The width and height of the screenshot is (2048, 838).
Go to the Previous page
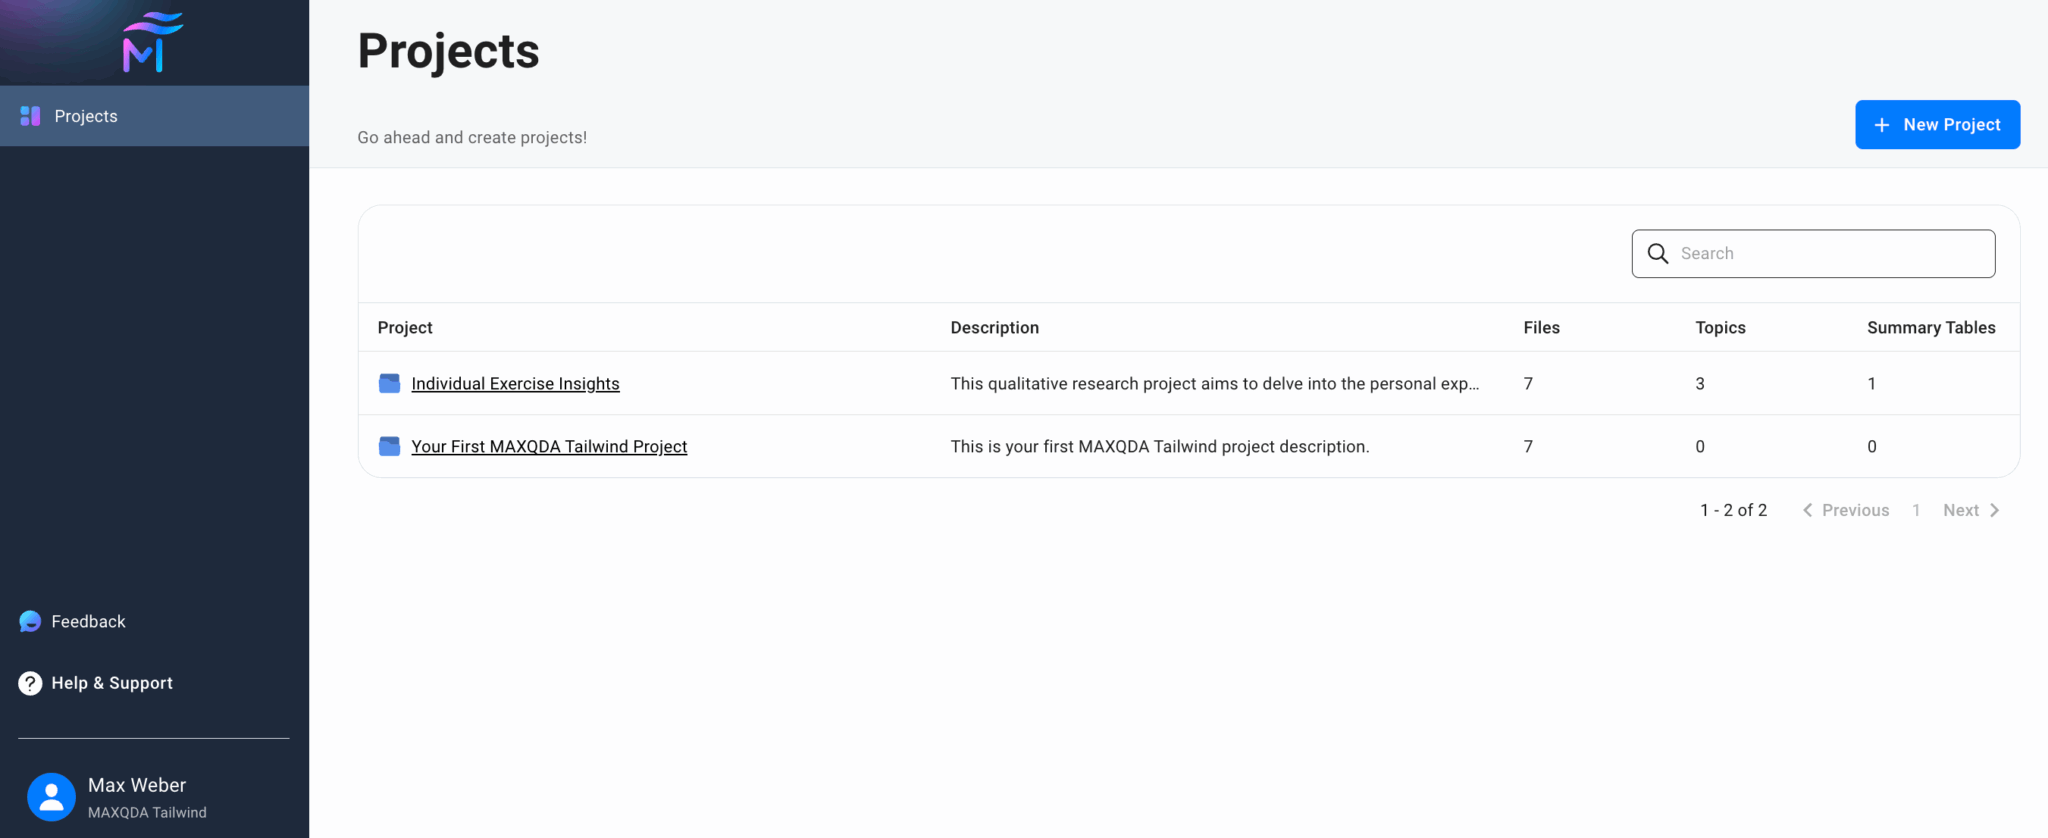point(1846,510)
